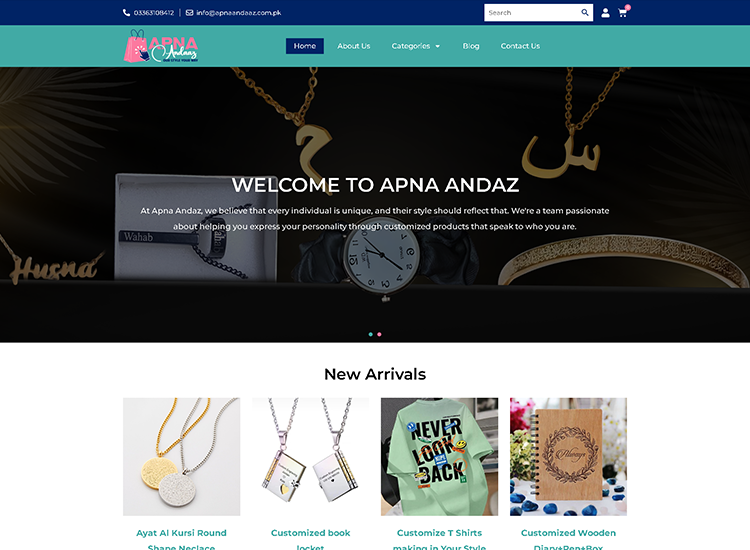Click the search magnifier icon

[x=585, y=13]
